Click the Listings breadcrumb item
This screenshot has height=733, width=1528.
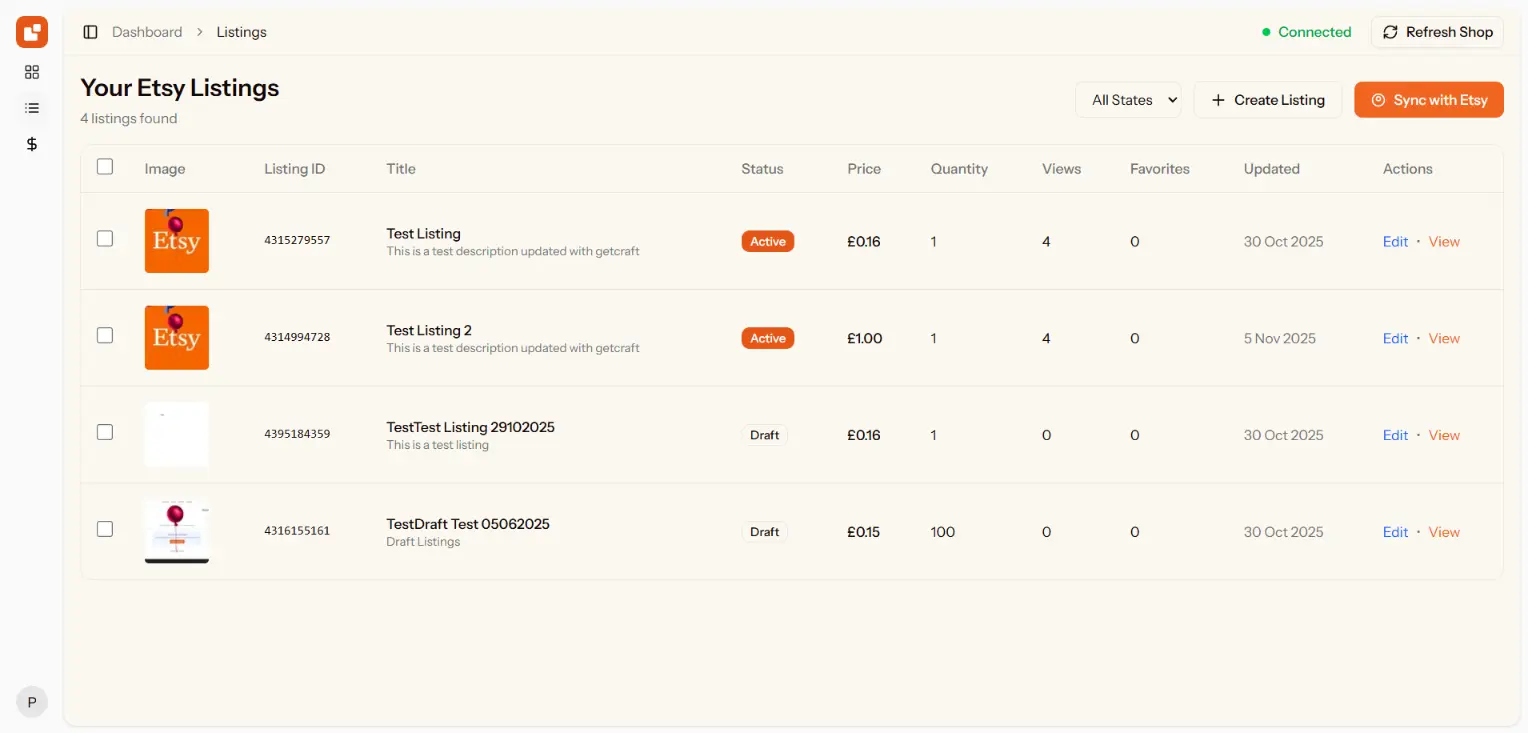click(241, 32)
